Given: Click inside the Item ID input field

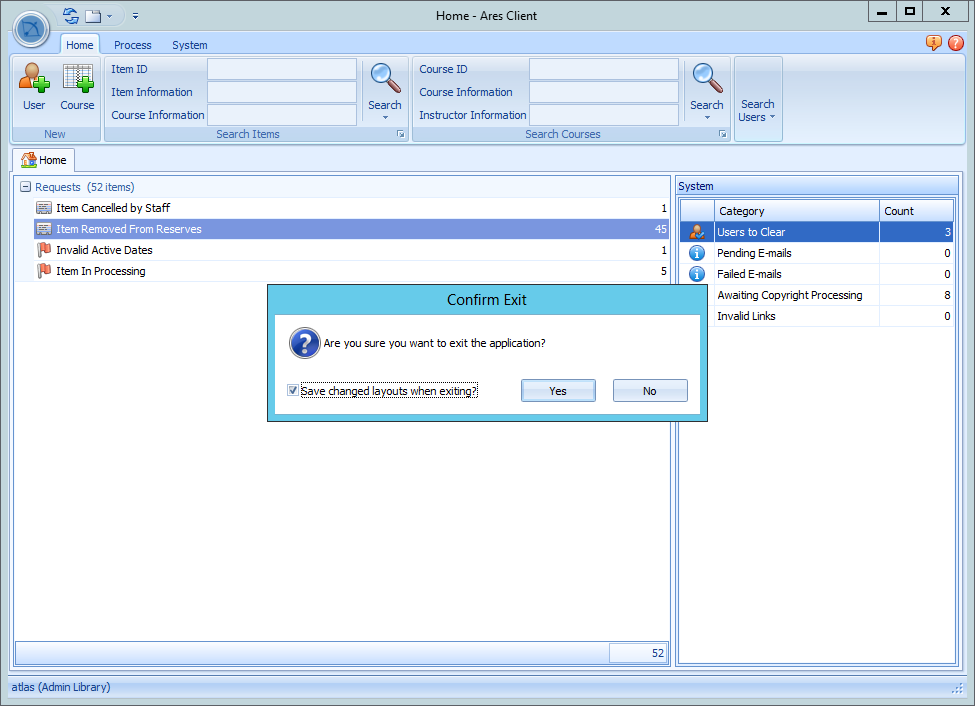Looking at the screenshot, I should coord(281,69).
